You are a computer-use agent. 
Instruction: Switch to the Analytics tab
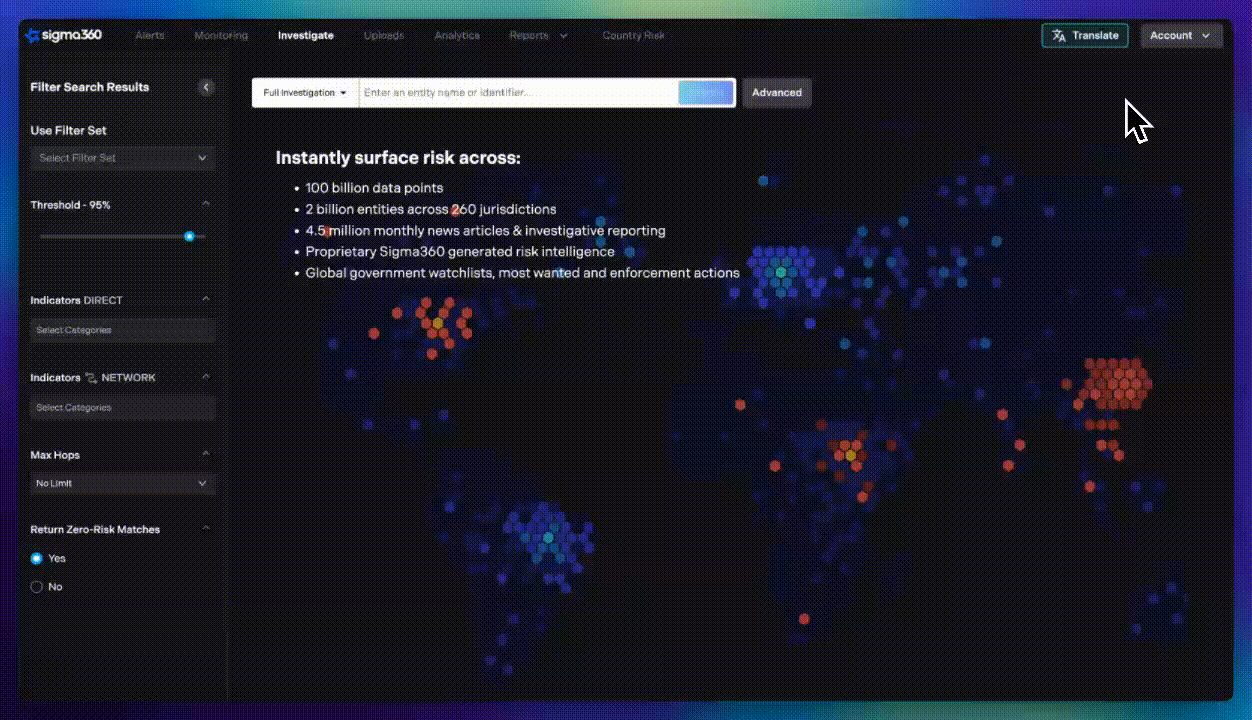[x=457, y=36]
